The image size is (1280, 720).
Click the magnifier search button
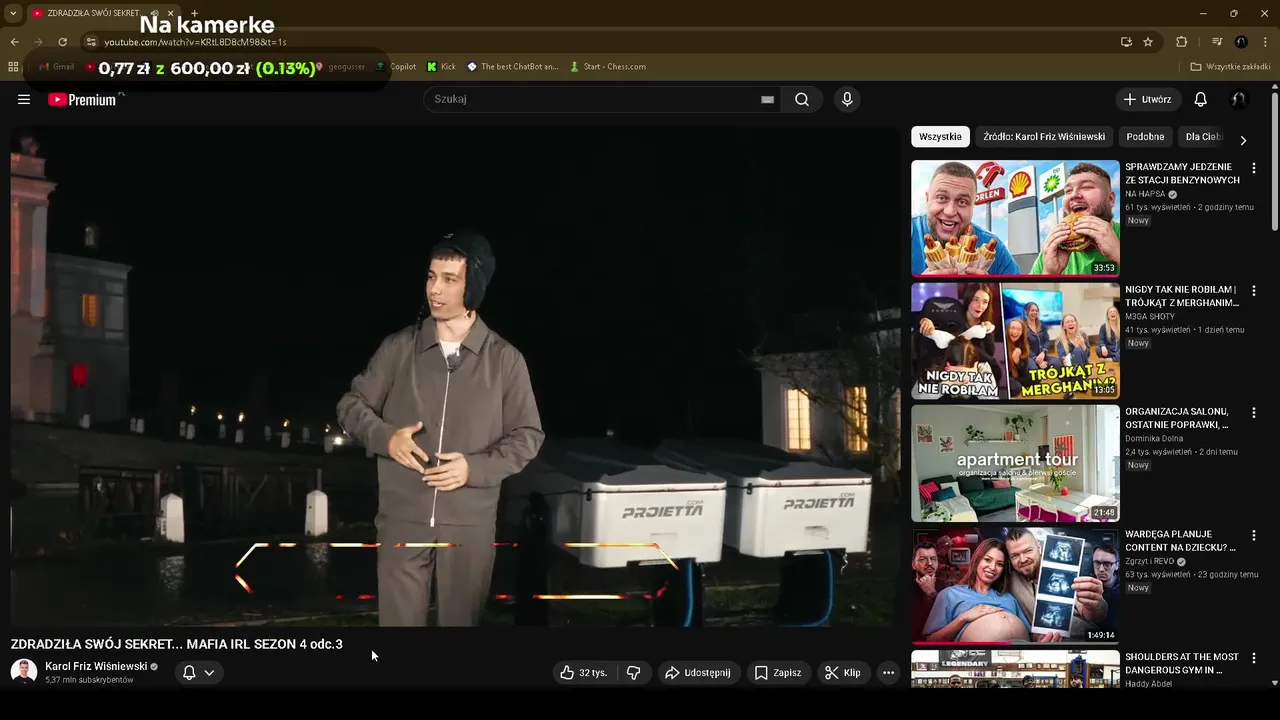802,99
